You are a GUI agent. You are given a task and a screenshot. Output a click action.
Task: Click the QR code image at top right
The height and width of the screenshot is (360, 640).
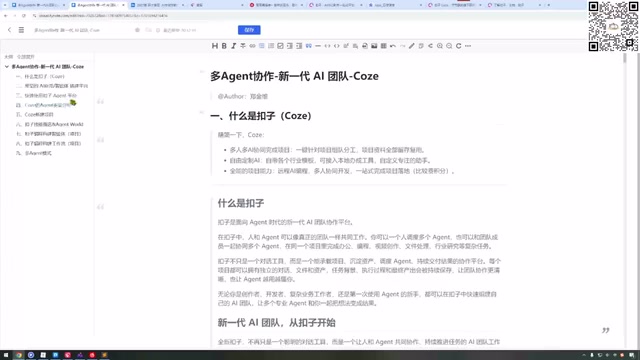(613, 26)
